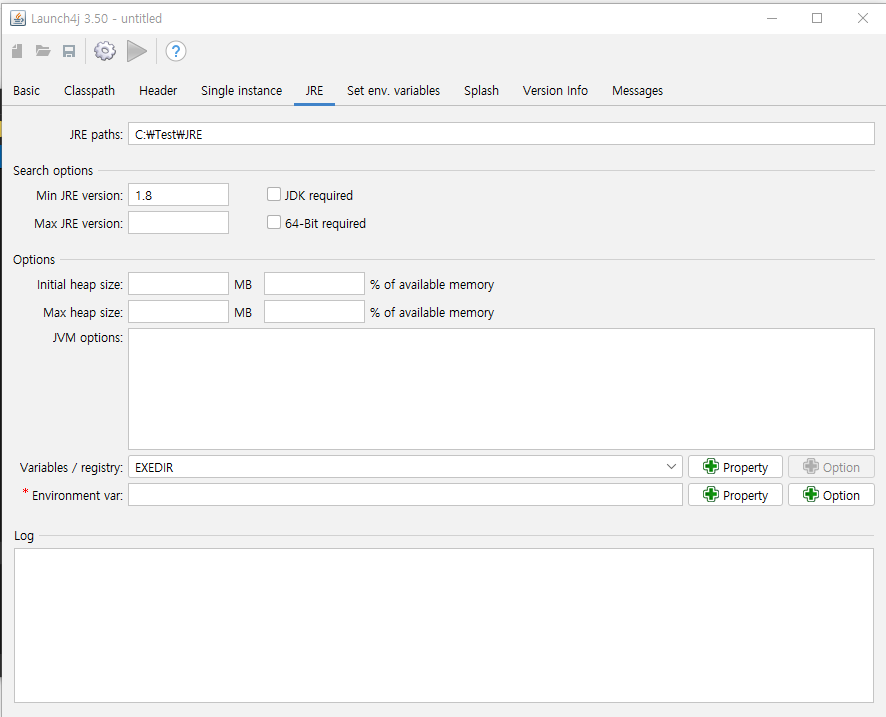Go to the Header tab
Image resolution: width=886 pixels, height=717 pixels.
point(158,90)
